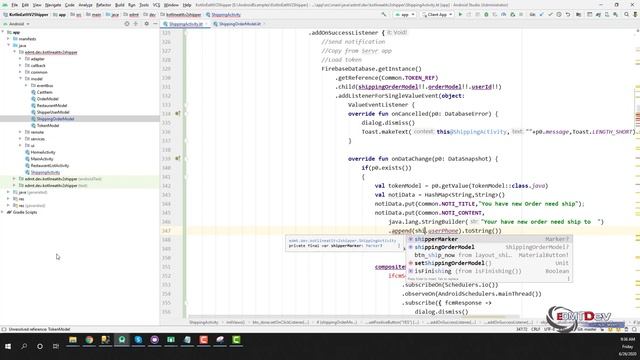Open the Refactor menu
This screenshot has height=360, width=640.
coord(103,5)
